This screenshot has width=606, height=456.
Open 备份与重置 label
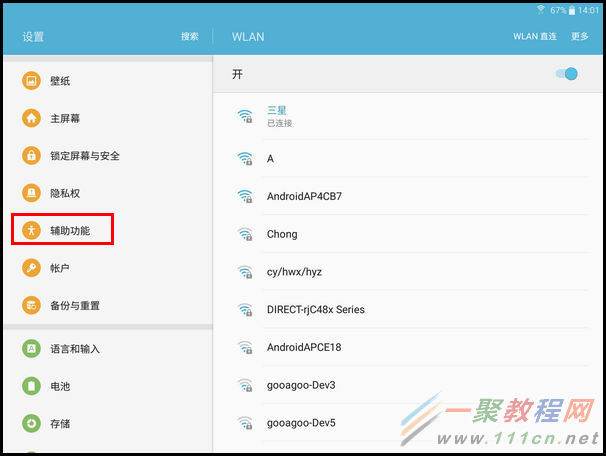75,306
